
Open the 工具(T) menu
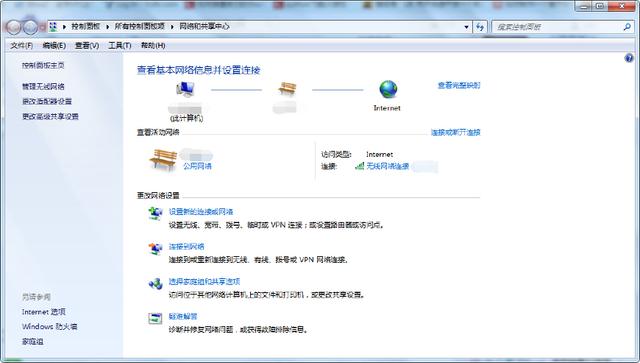120,45
